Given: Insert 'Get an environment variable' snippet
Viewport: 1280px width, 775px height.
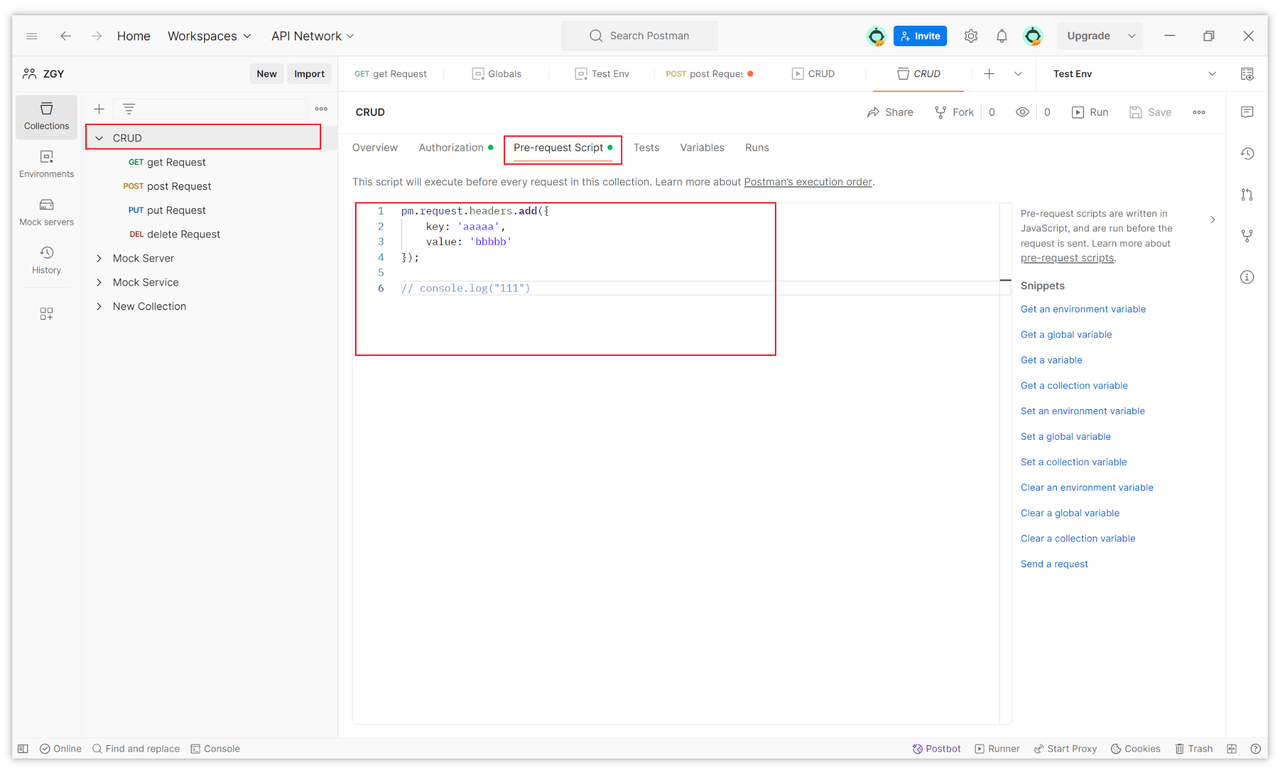Looking at the screenshot, I should (1083, 309).
